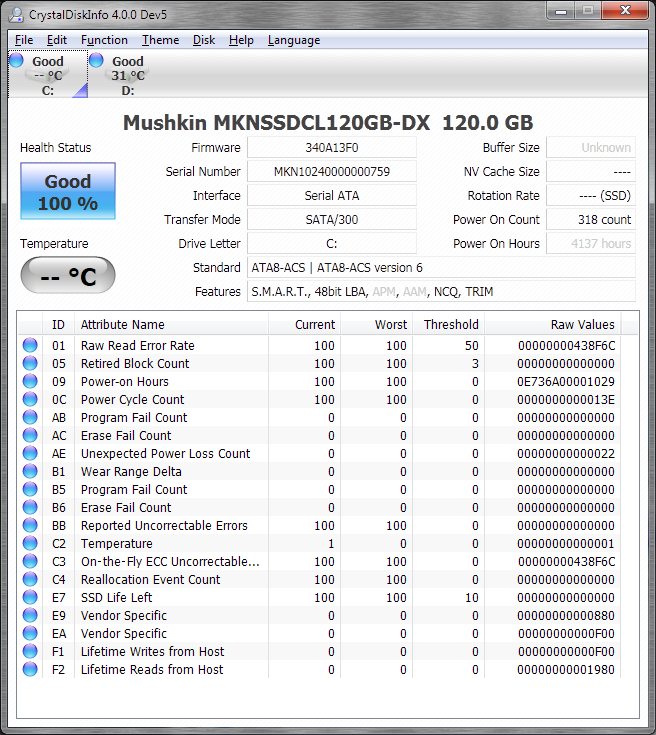Click status icon for Raw Read Error Rate
Viewport: 656px width, 735px height.
click(x=30, y=345)
